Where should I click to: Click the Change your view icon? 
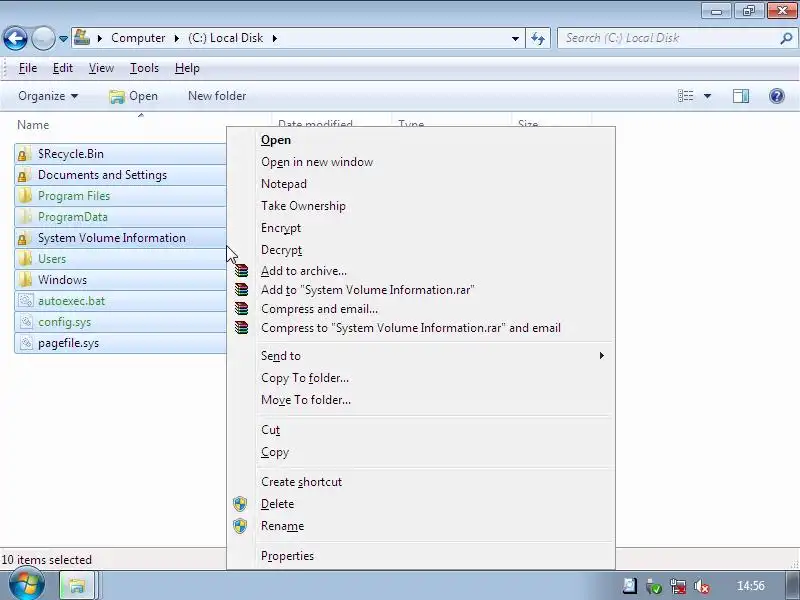pos(685,96)
